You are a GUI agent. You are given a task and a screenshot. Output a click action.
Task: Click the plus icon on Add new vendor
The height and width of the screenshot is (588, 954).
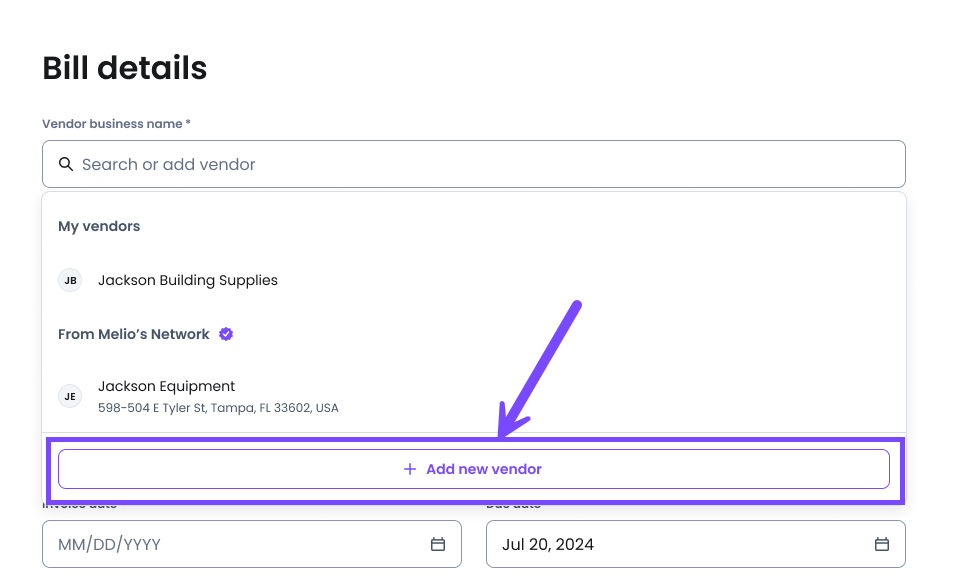(410, 469)
